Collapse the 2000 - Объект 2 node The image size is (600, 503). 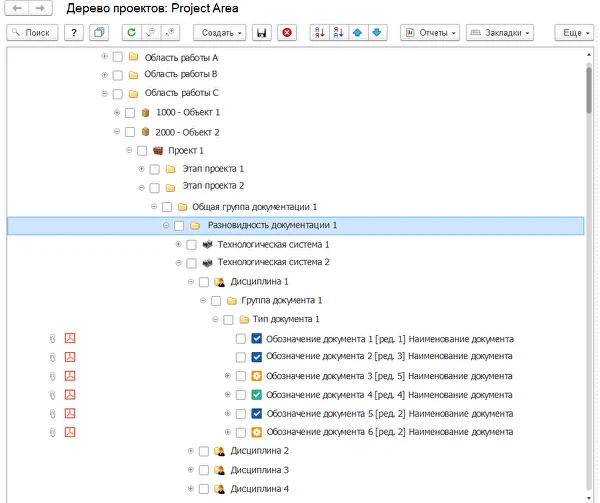coord(117,131)
